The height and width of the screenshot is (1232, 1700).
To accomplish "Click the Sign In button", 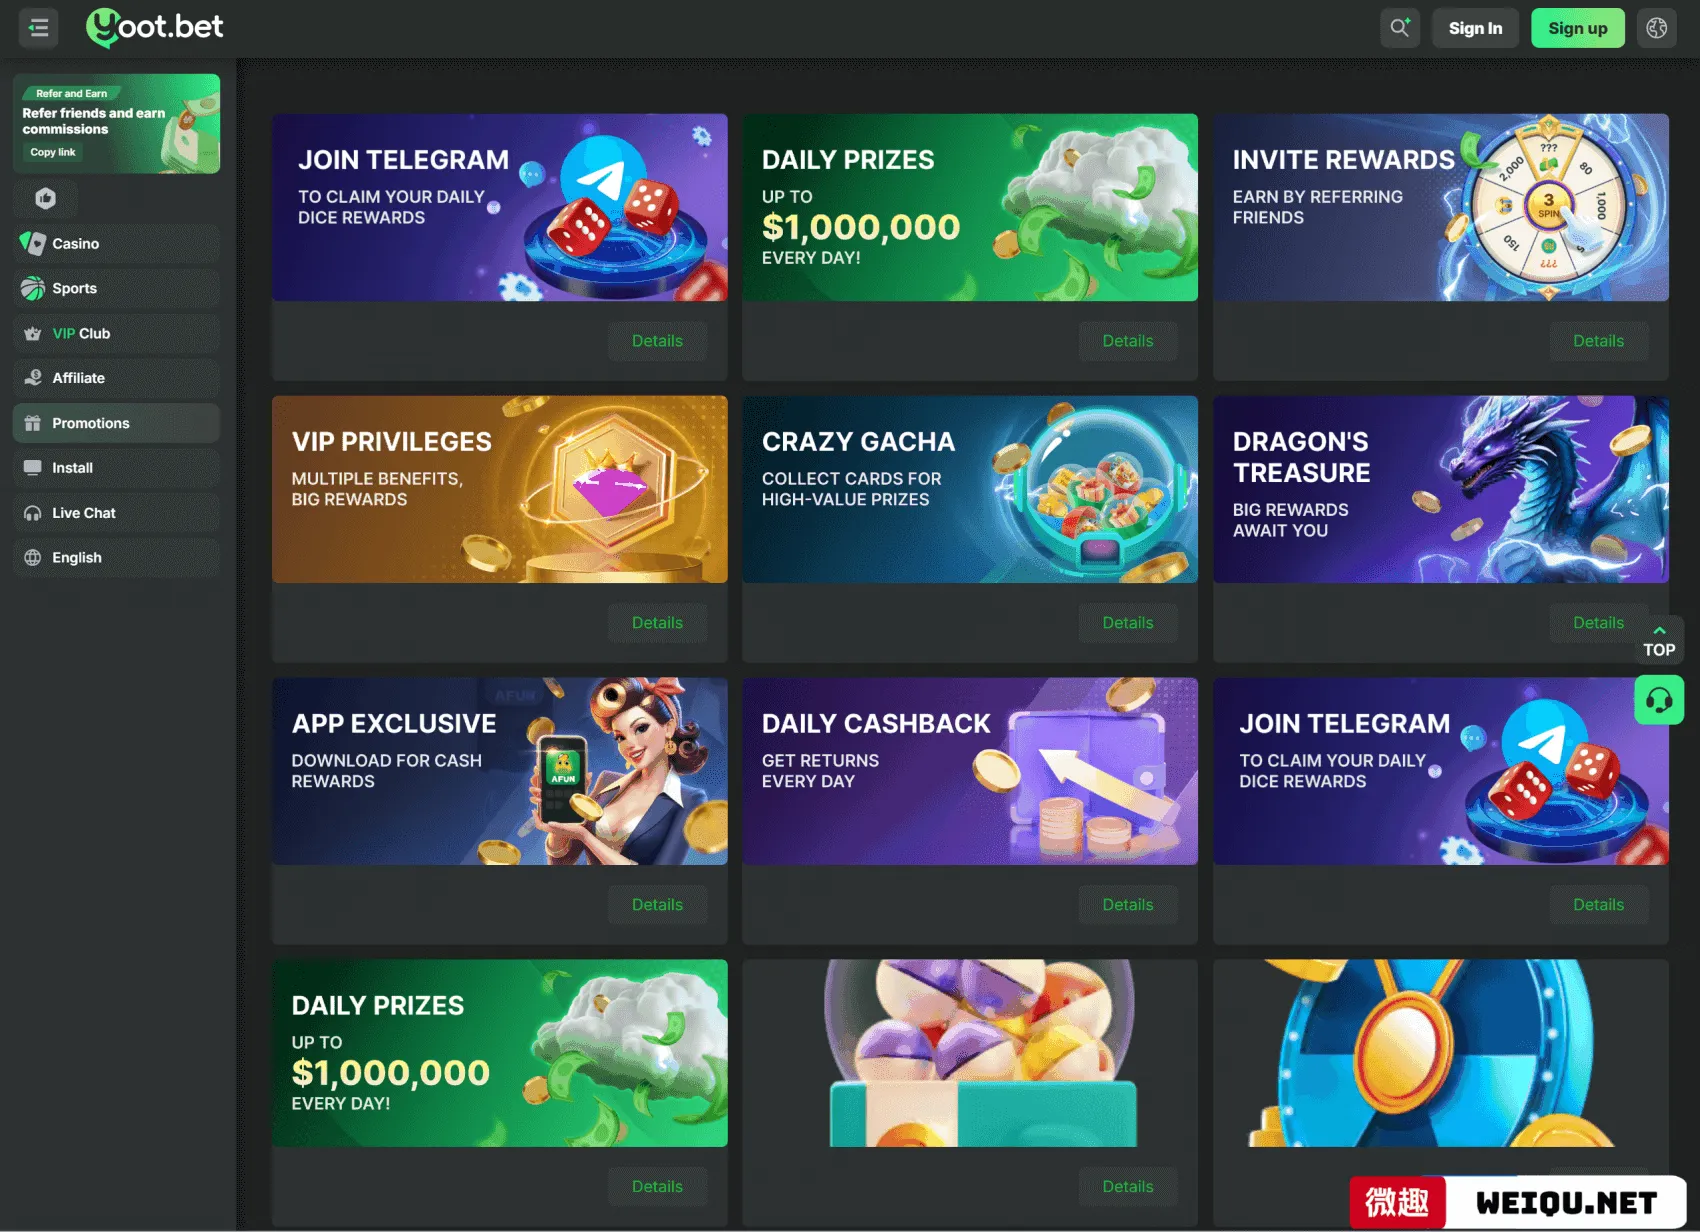I will [x=1475, y=28].
